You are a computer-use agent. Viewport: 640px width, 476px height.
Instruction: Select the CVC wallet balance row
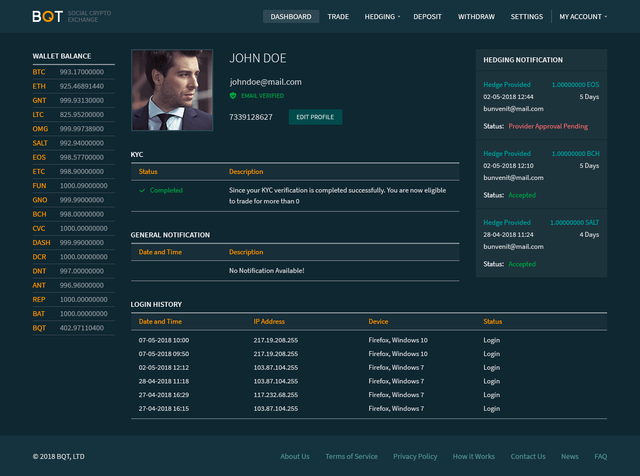point(73,229)
